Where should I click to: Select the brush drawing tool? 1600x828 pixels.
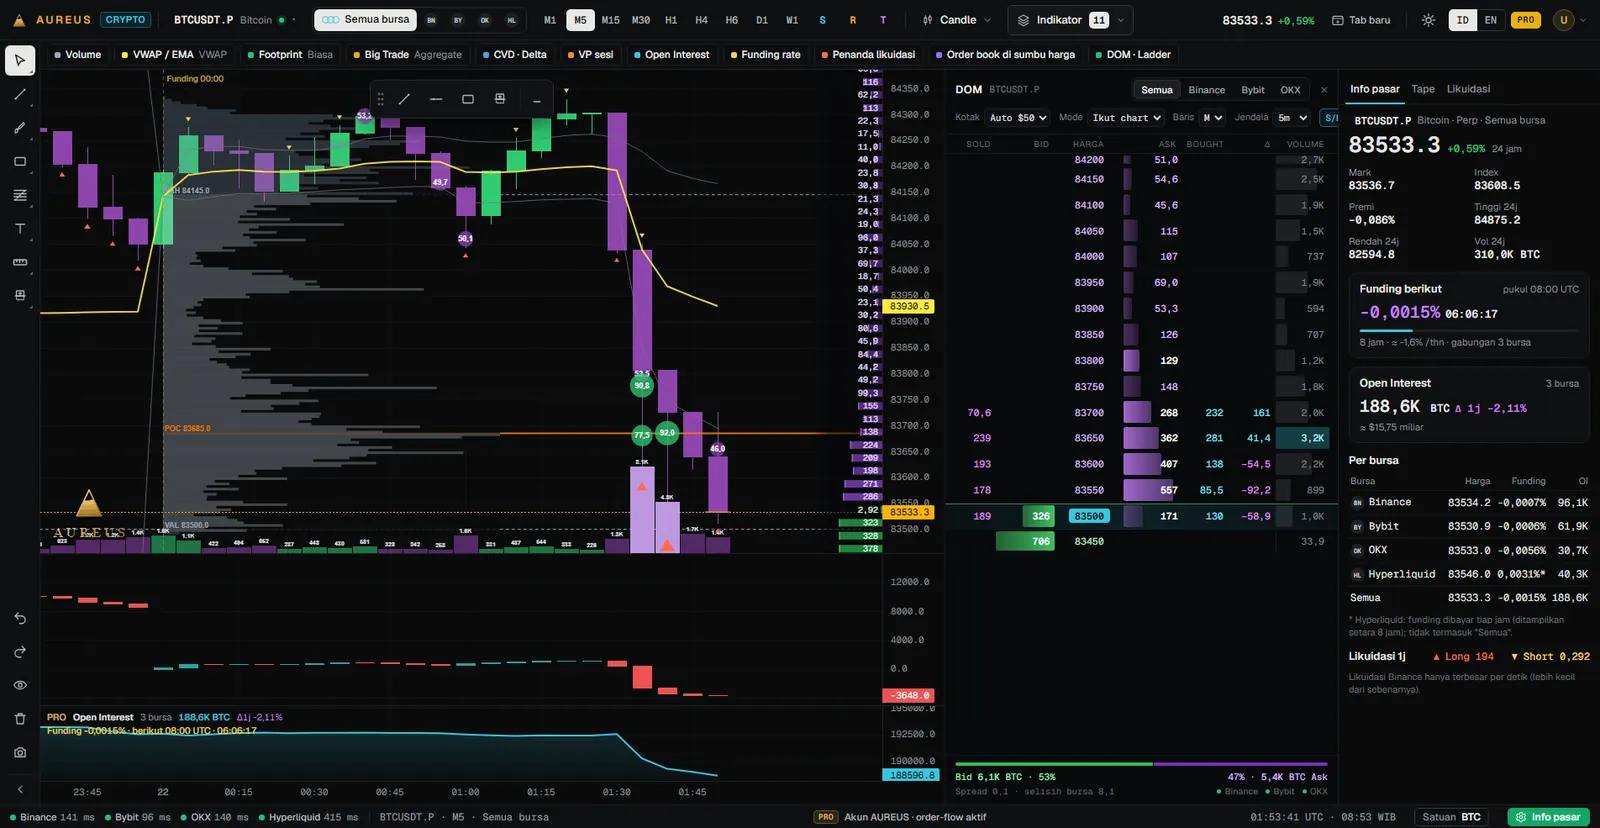(20, 128)
